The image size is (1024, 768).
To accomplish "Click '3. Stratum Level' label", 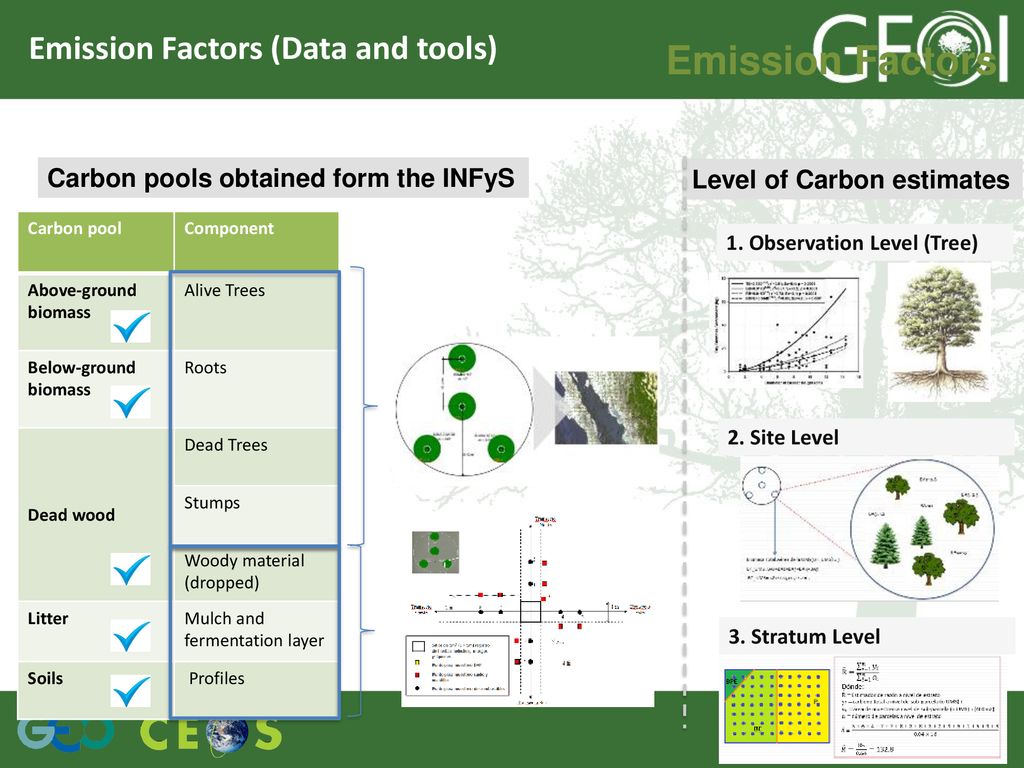I will click(804, 636).
